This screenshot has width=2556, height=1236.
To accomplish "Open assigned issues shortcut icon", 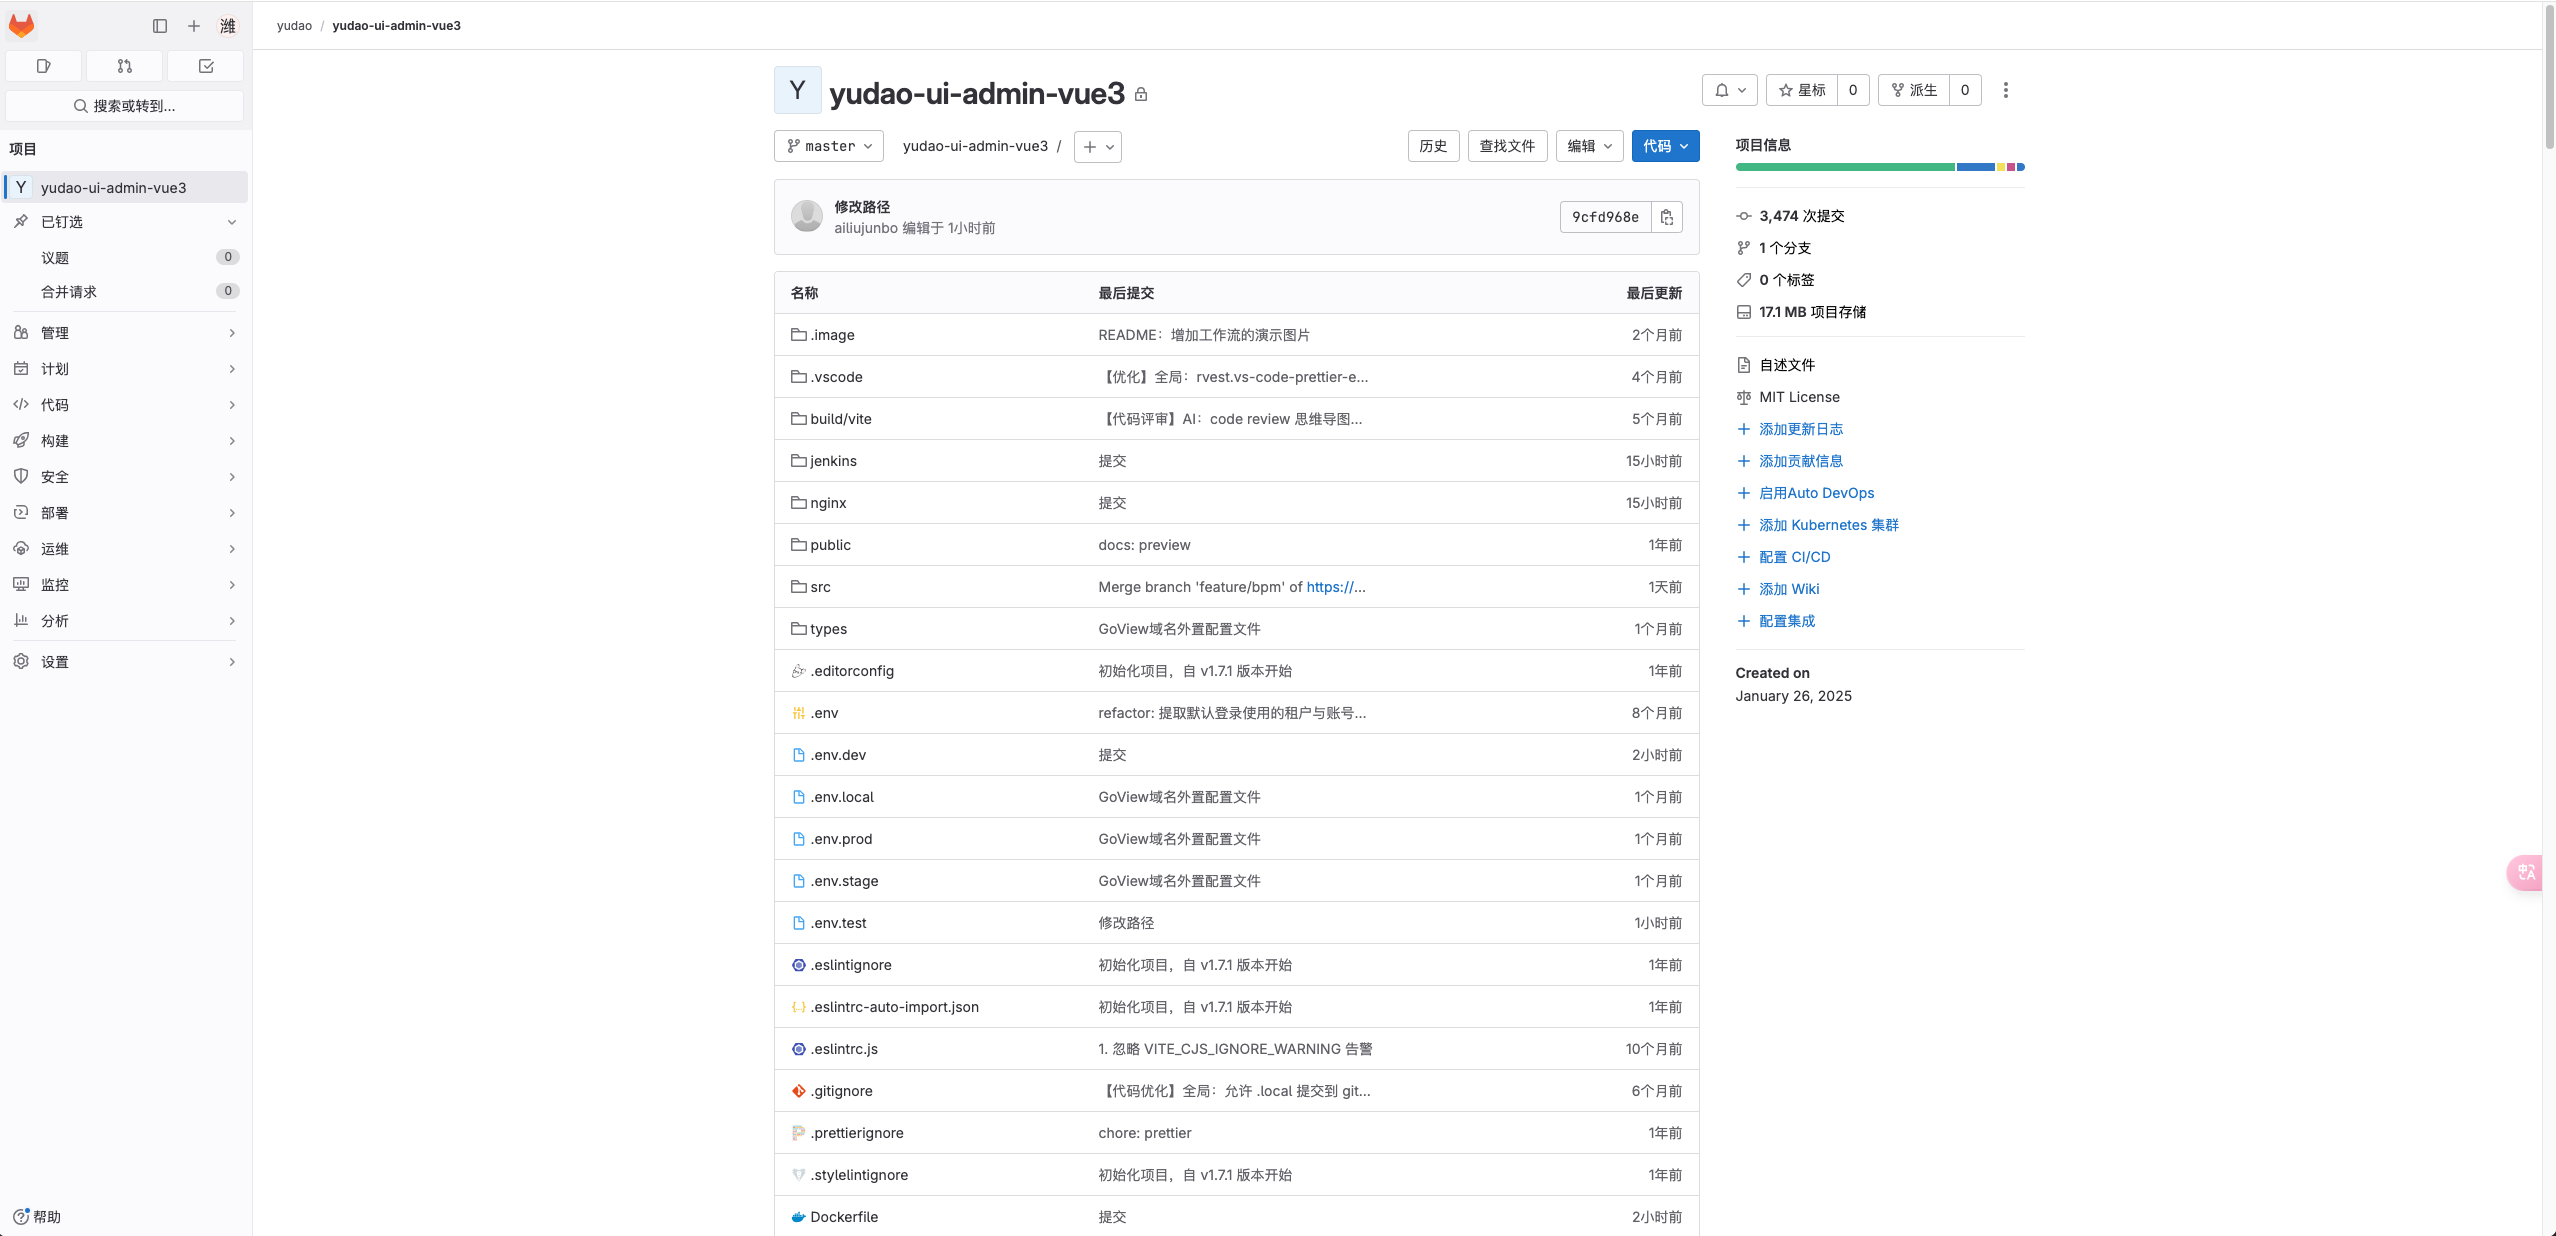I will pos(44,66).
